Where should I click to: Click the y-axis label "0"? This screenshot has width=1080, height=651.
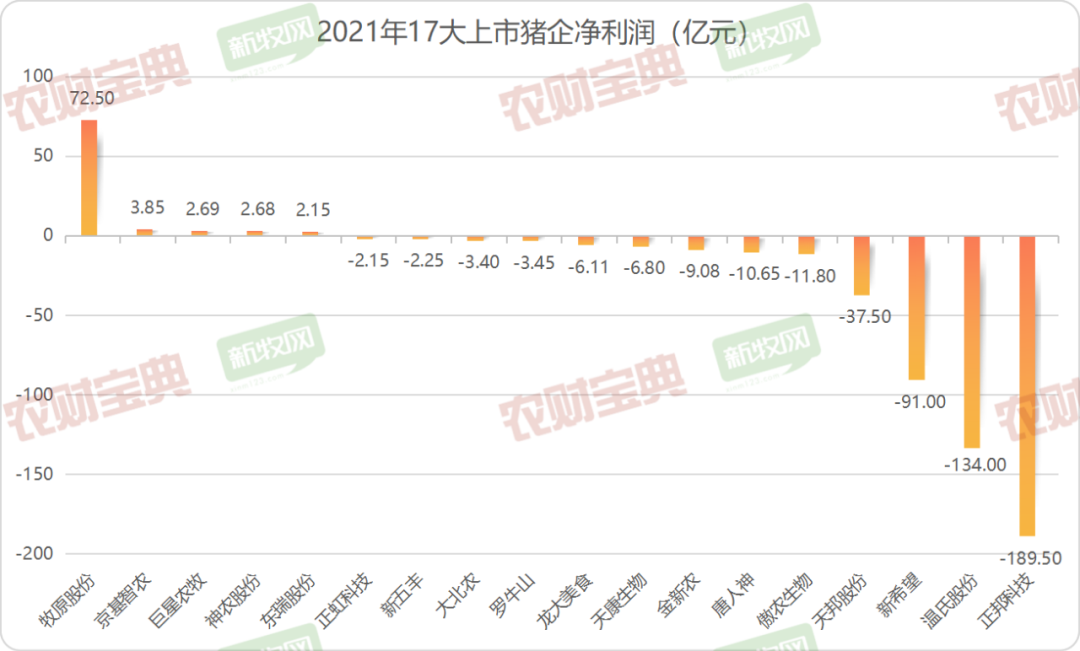(48, 236)
